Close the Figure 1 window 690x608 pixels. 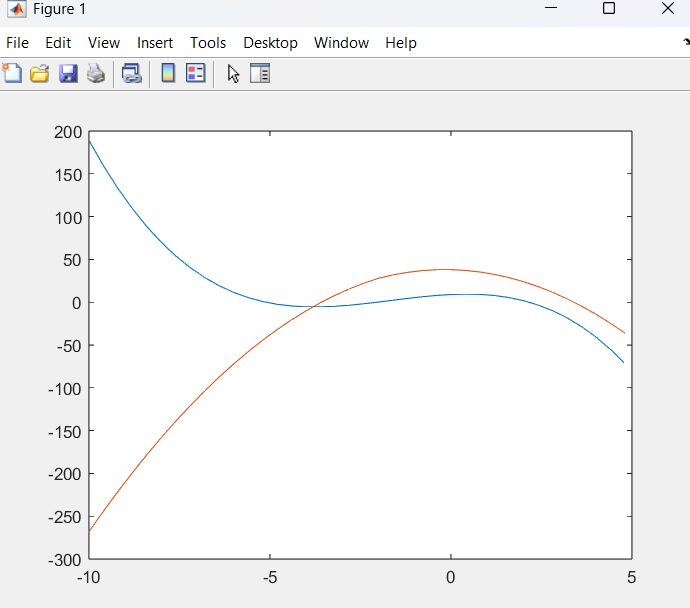pyautogui.click(x=668, y=8)
